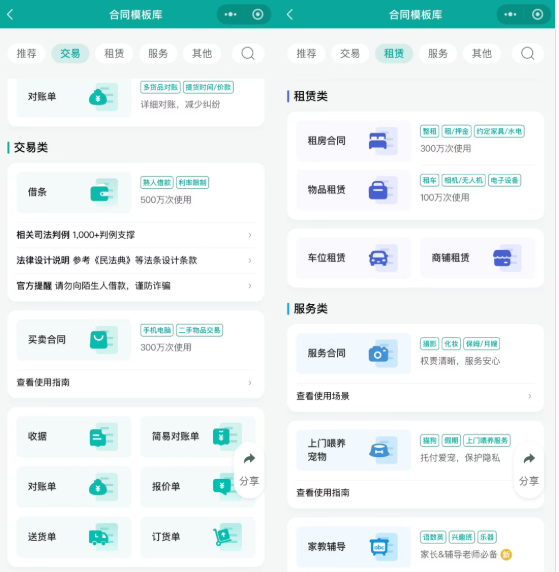Open search on the left screen

tap(248, 54)
